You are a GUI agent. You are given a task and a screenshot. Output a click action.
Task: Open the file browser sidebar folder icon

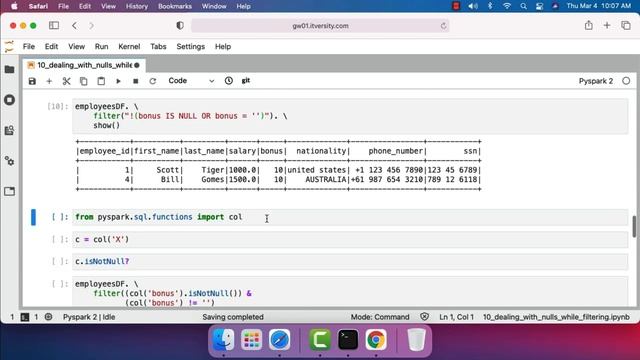click(9, 69)
